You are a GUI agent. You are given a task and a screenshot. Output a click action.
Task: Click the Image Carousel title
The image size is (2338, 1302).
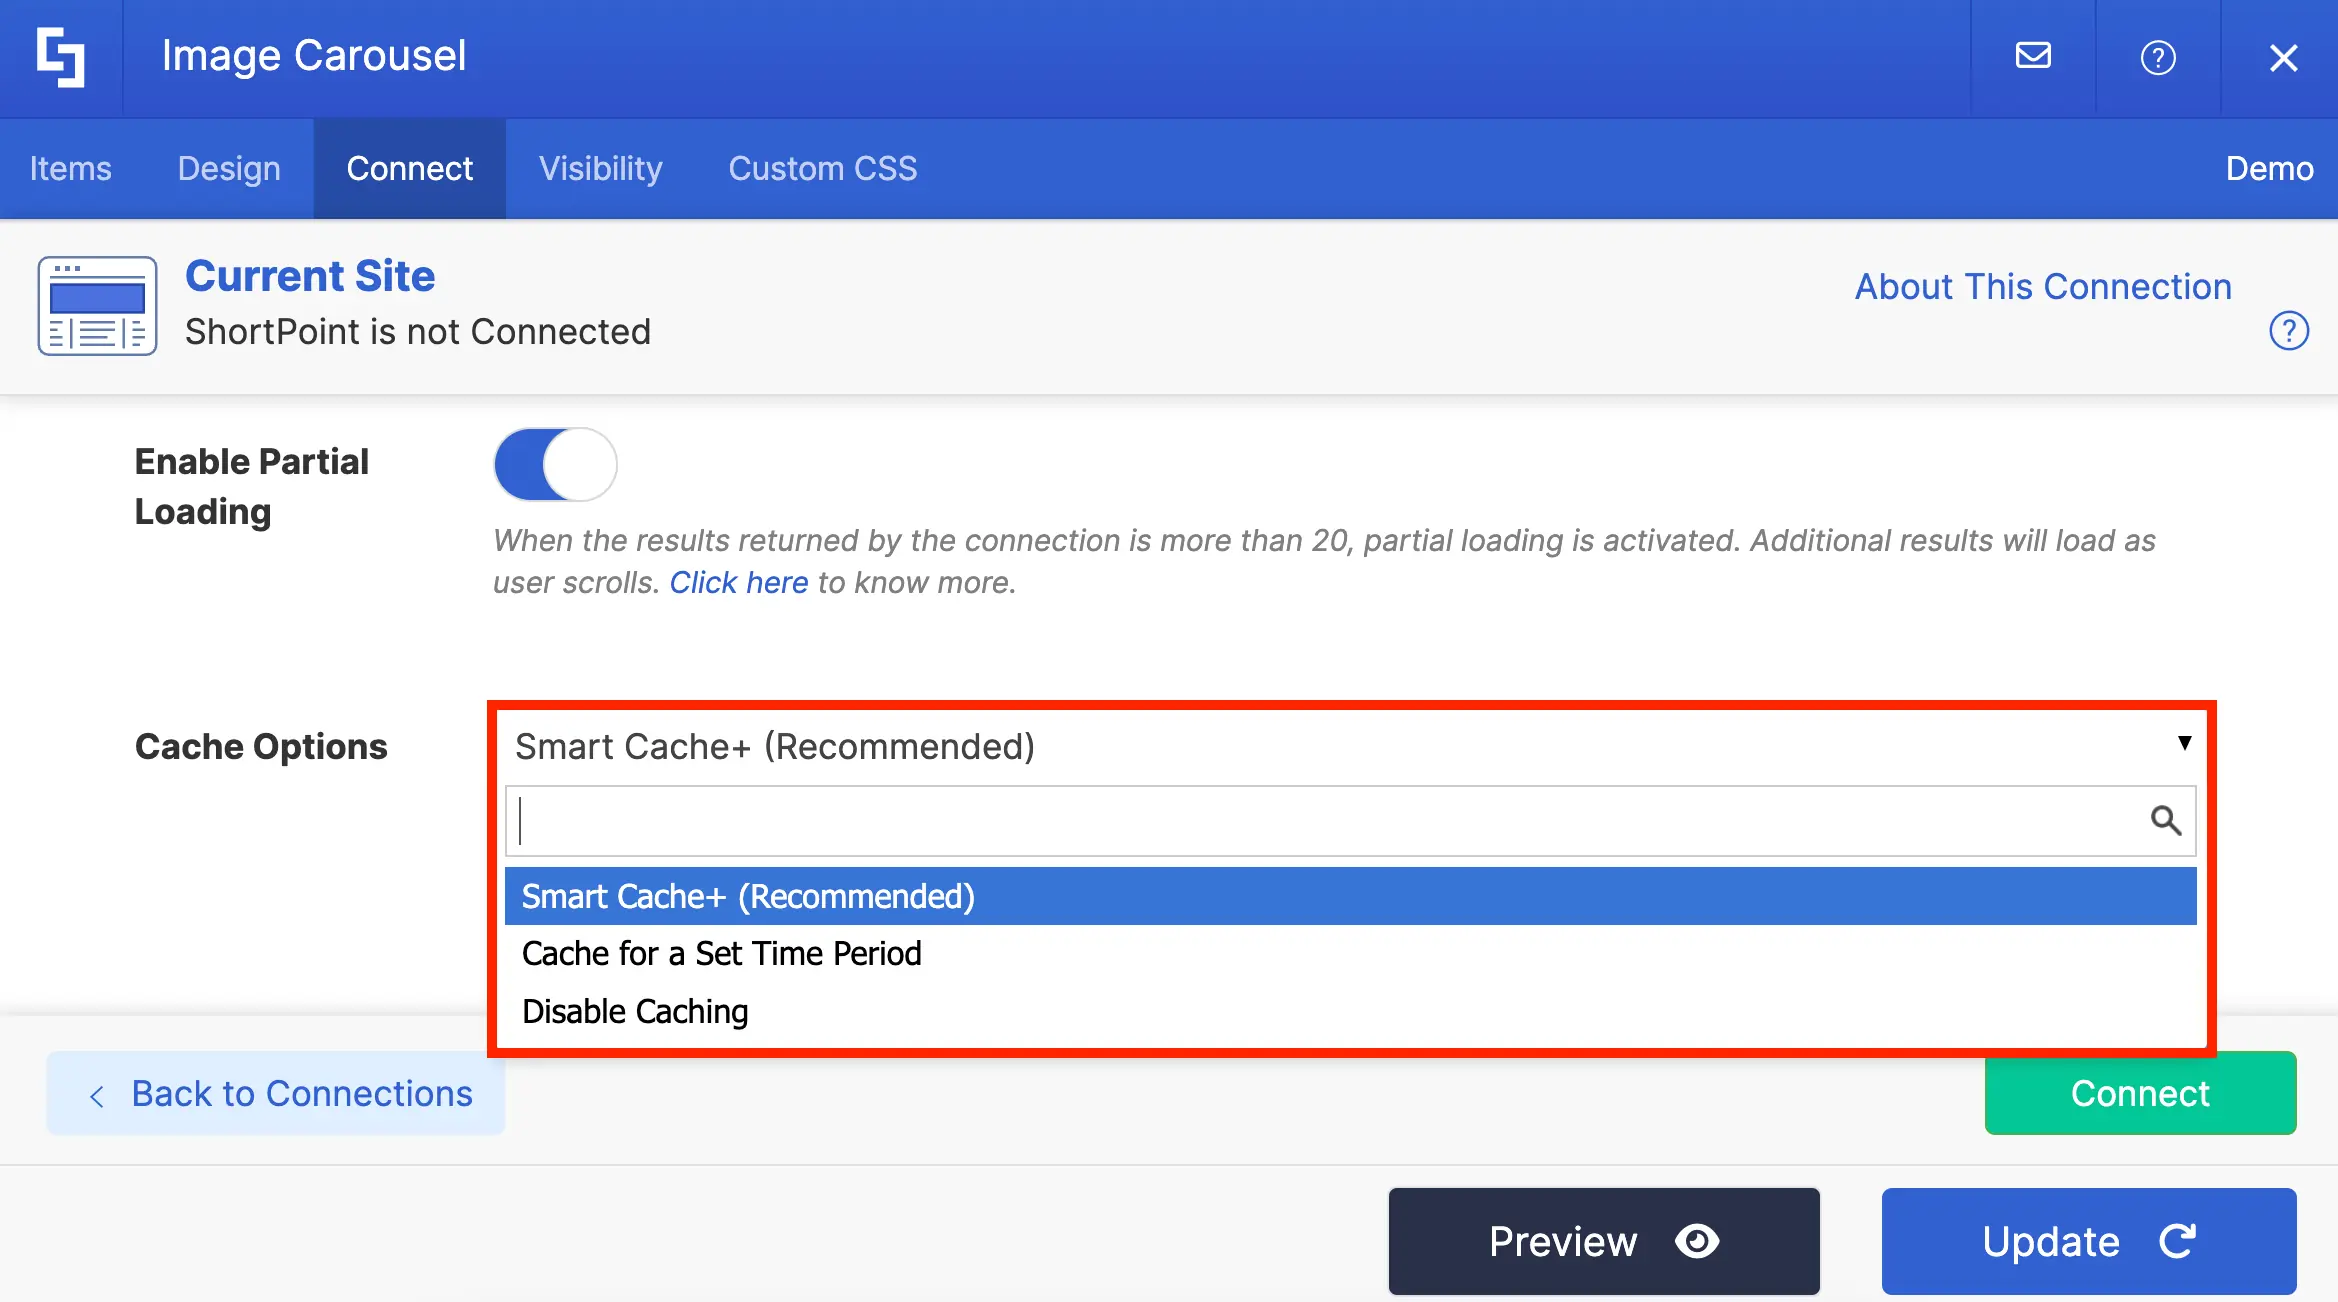(x=314, y=56)
